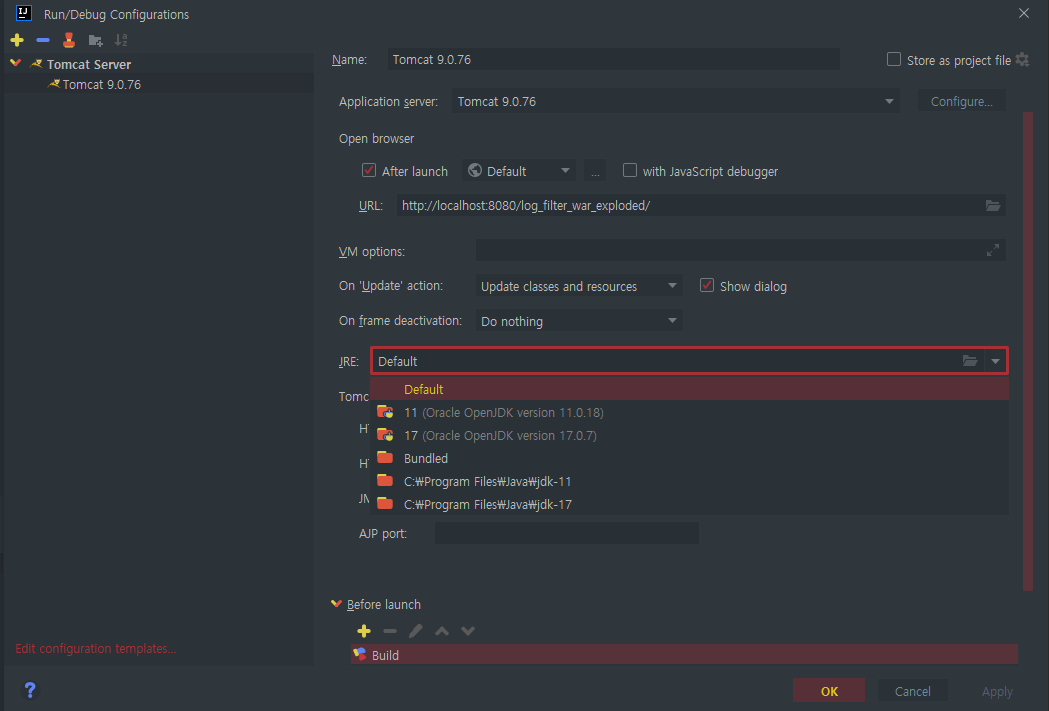The image size is (1049, 711).
Task: Open the gear settings next to Store as project file
Action: (x=1022, y=60)
